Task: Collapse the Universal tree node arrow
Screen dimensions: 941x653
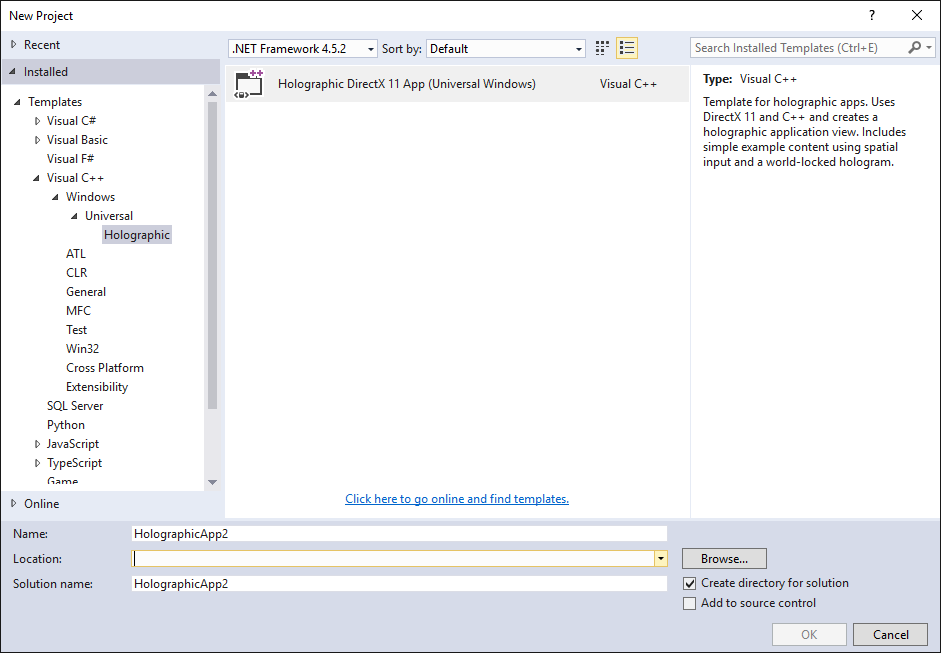Action: pyautogui.click(x=74, y=216)
